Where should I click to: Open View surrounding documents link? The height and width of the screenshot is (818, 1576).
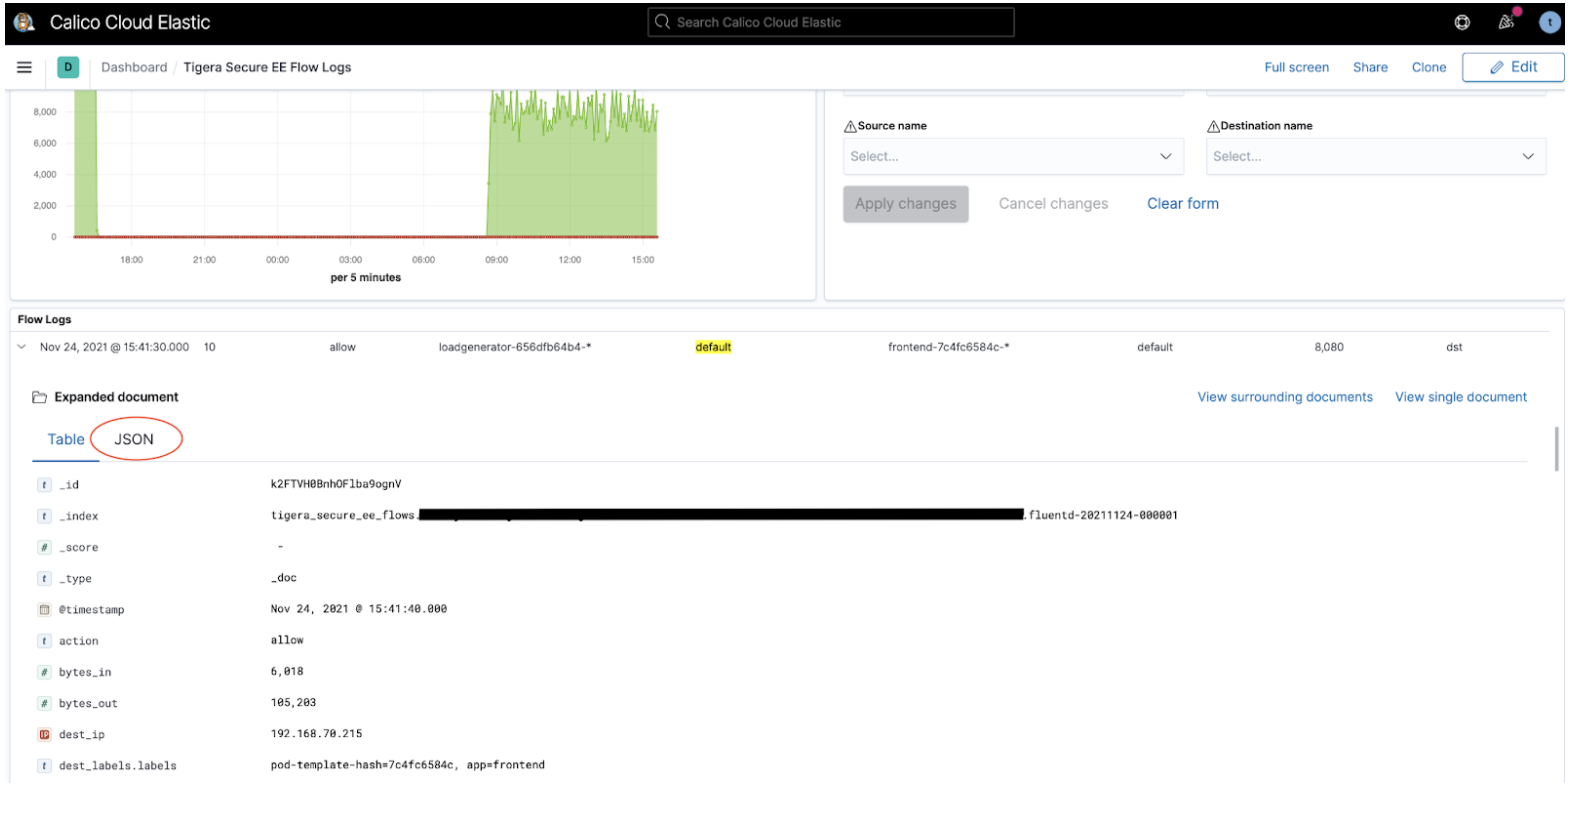coord(1284,397)
